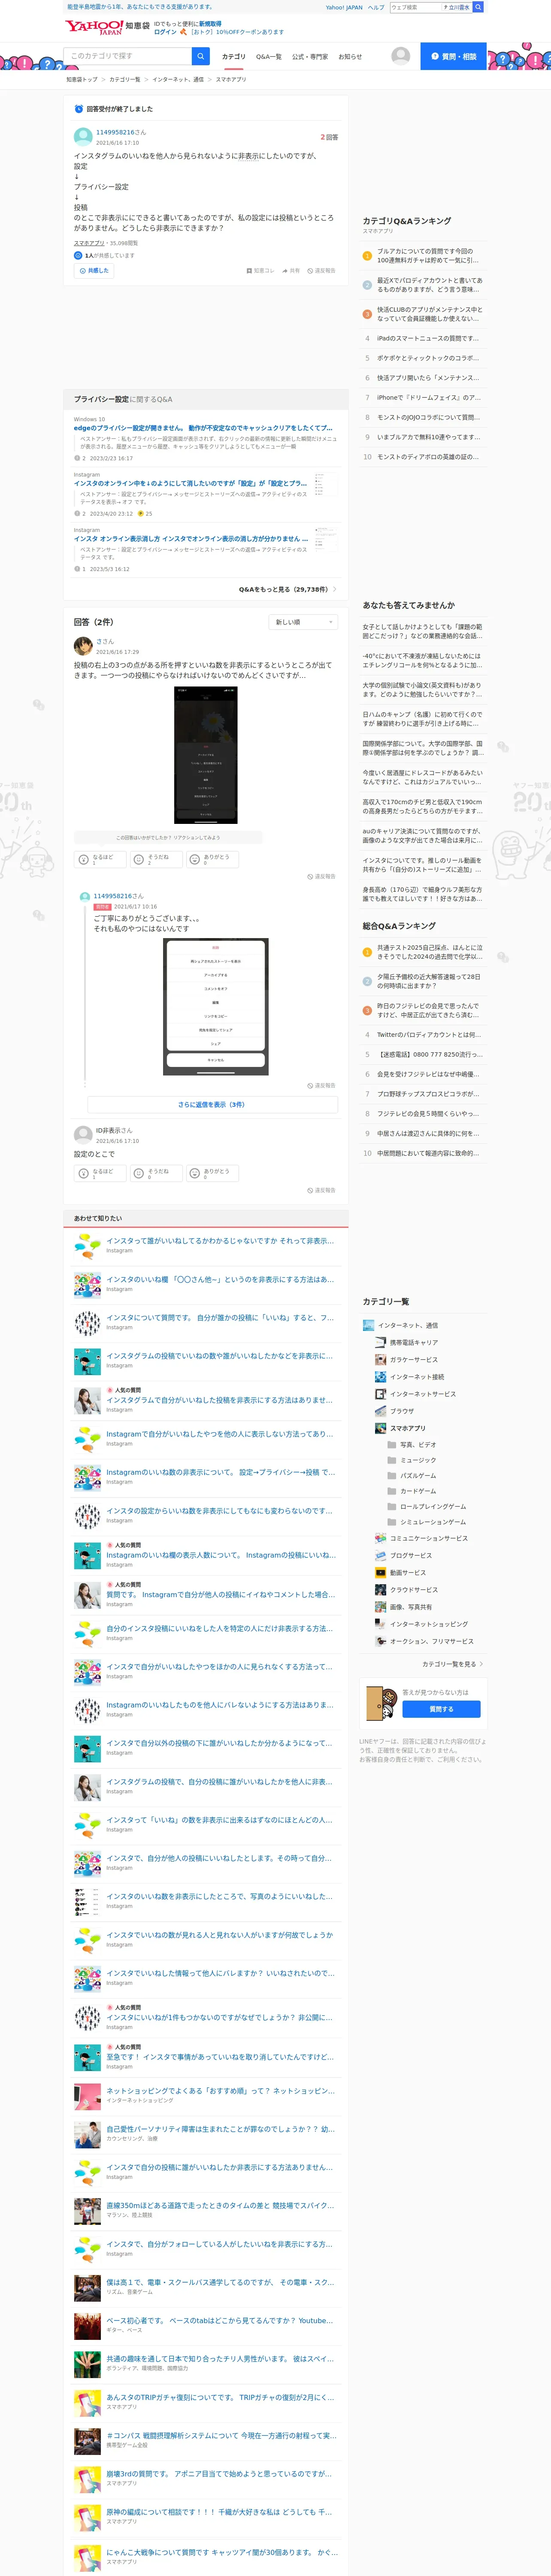
Task: Click the ヘルプ link at top
Action: click(x=376, y=7)
